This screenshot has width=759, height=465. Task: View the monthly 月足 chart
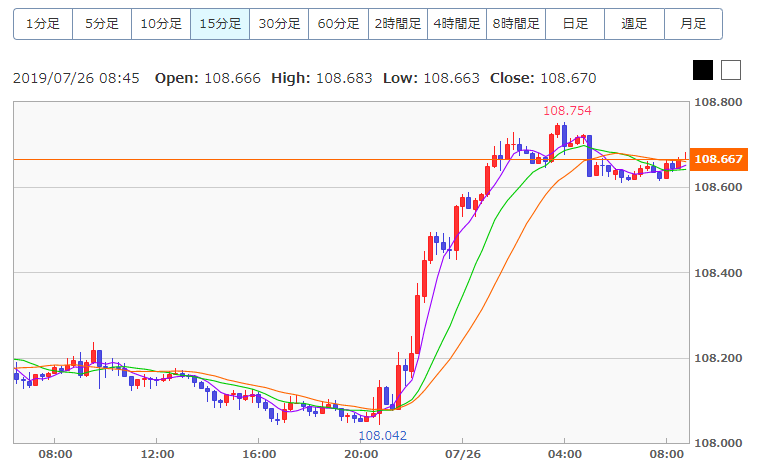pos(693,24)
